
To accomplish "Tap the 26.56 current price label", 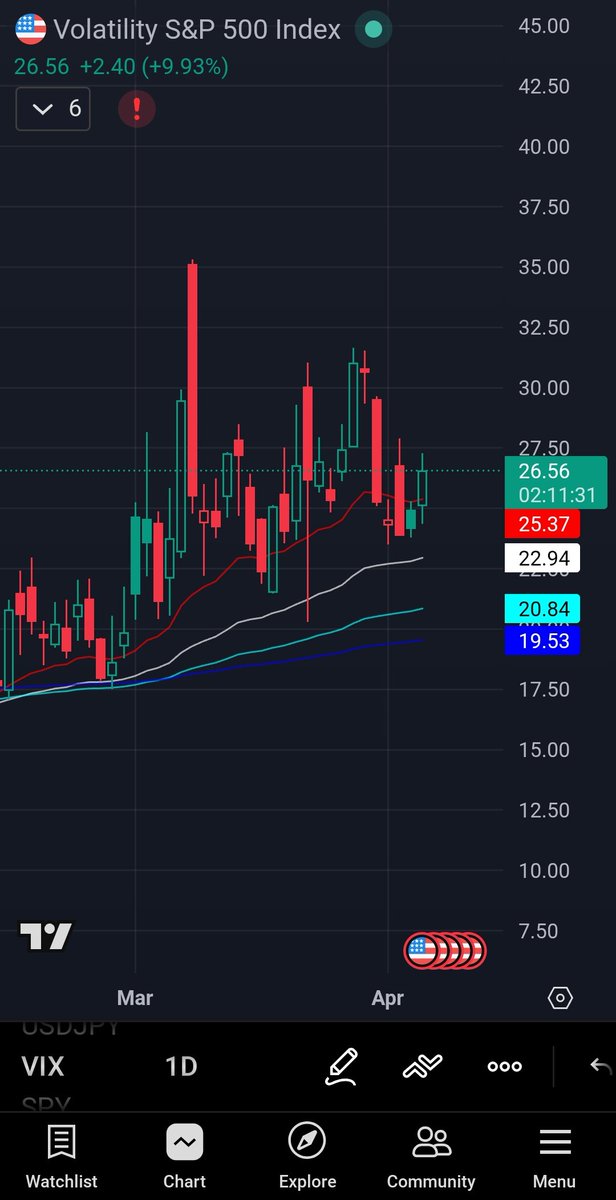I will click(x=545, y=471).
